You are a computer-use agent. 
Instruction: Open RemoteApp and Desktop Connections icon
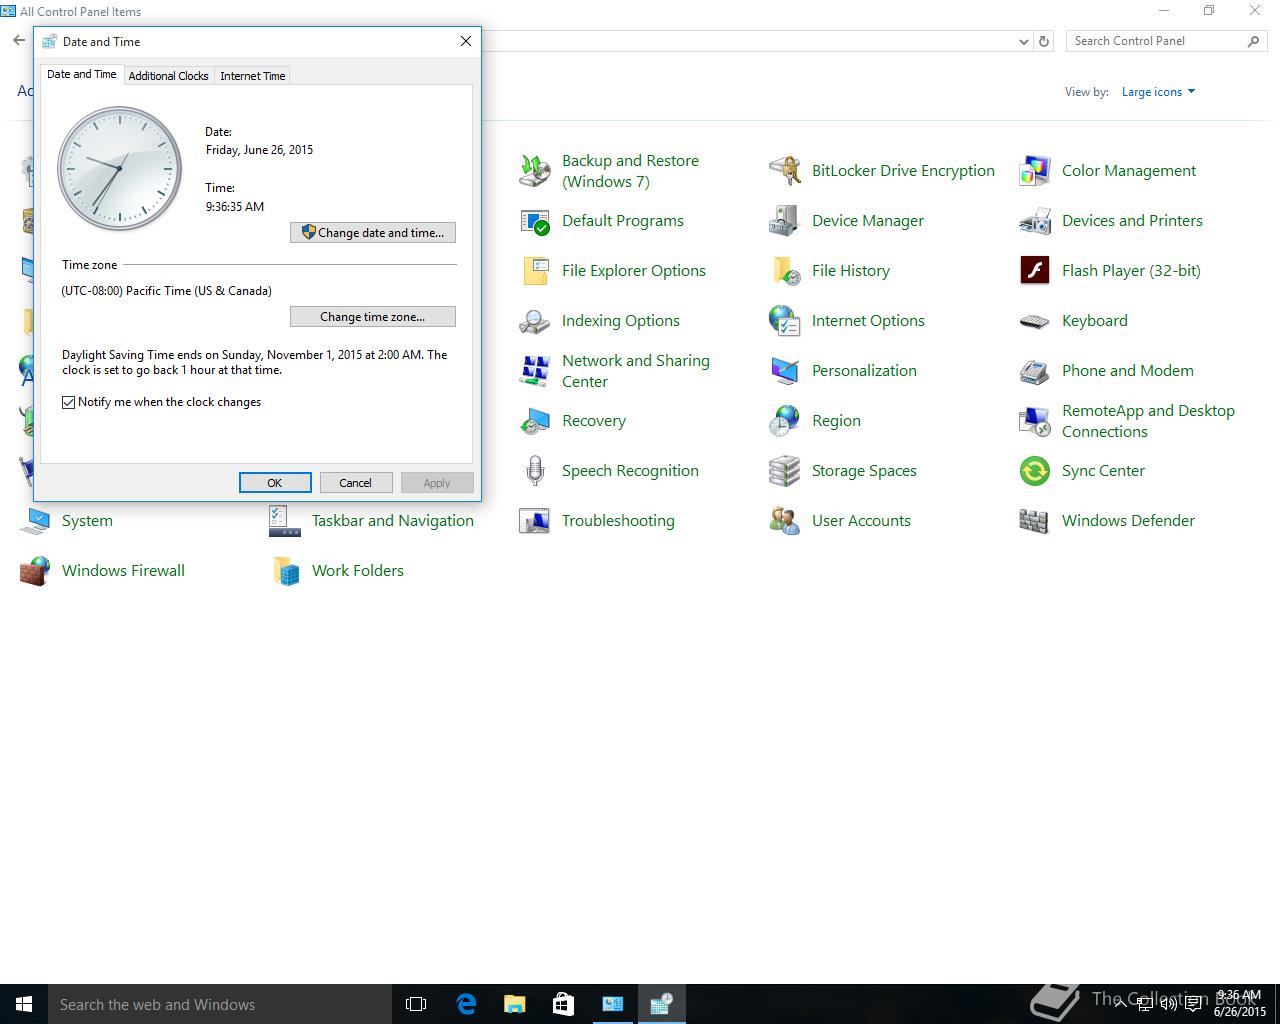click(x=1035, y=421)
